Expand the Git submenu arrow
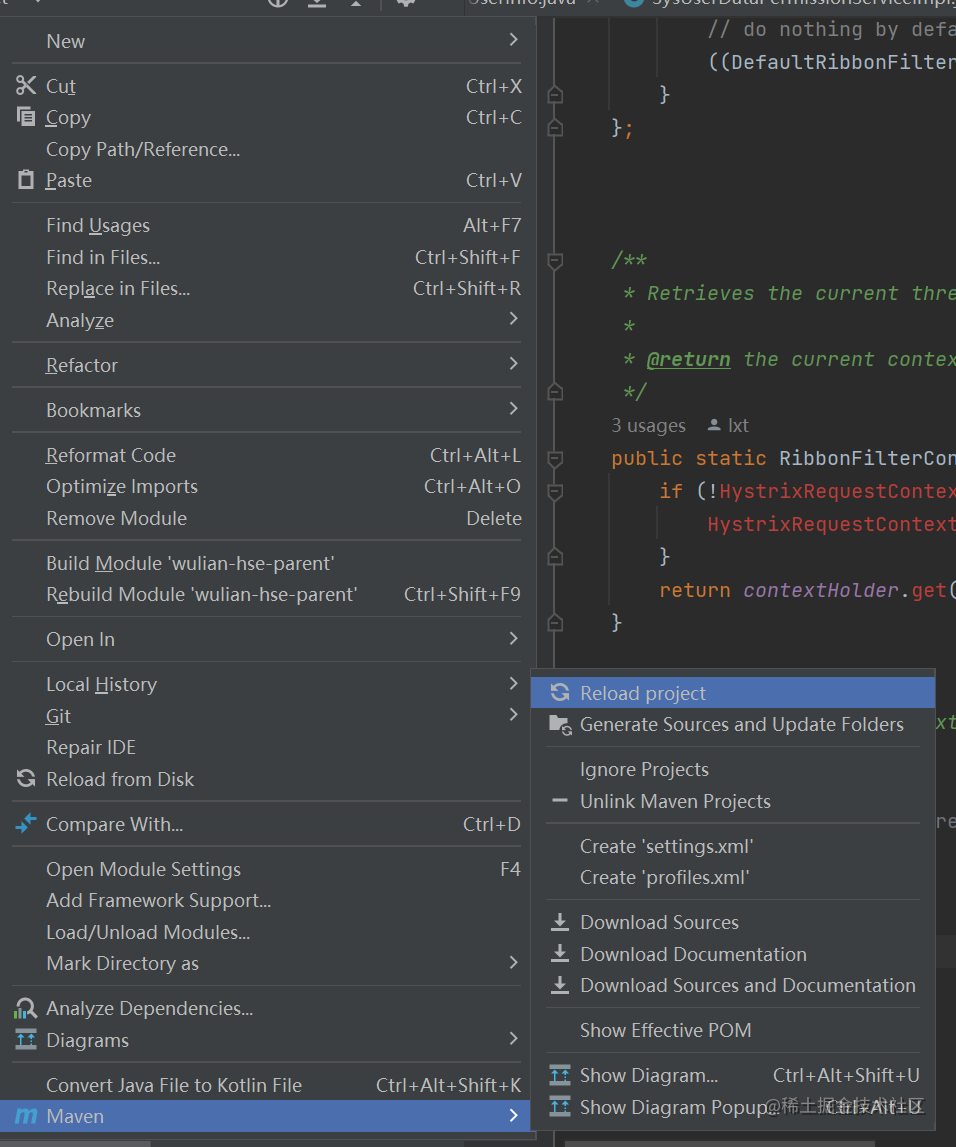 point(513,715)
